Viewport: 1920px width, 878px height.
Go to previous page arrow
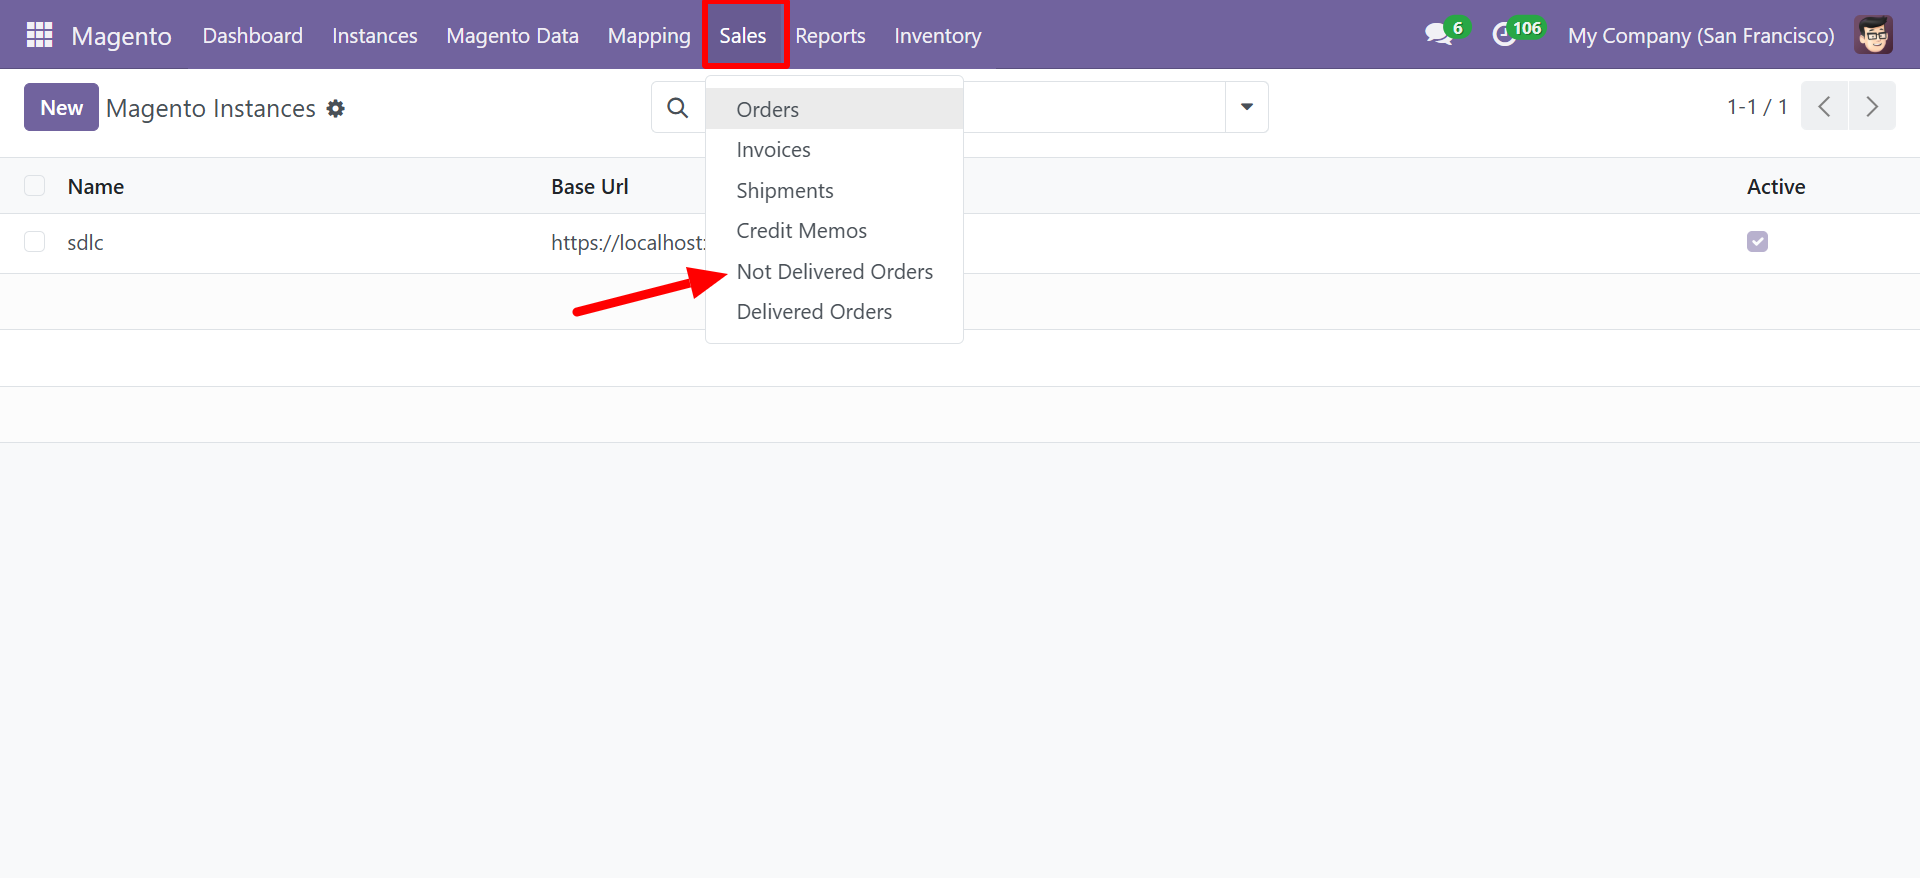(x=1824, y=106)
